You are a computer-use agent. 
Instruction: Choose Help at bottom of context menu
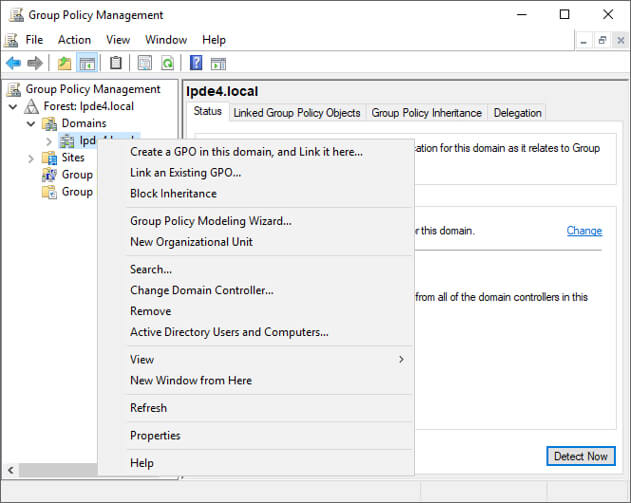point(256,463)
